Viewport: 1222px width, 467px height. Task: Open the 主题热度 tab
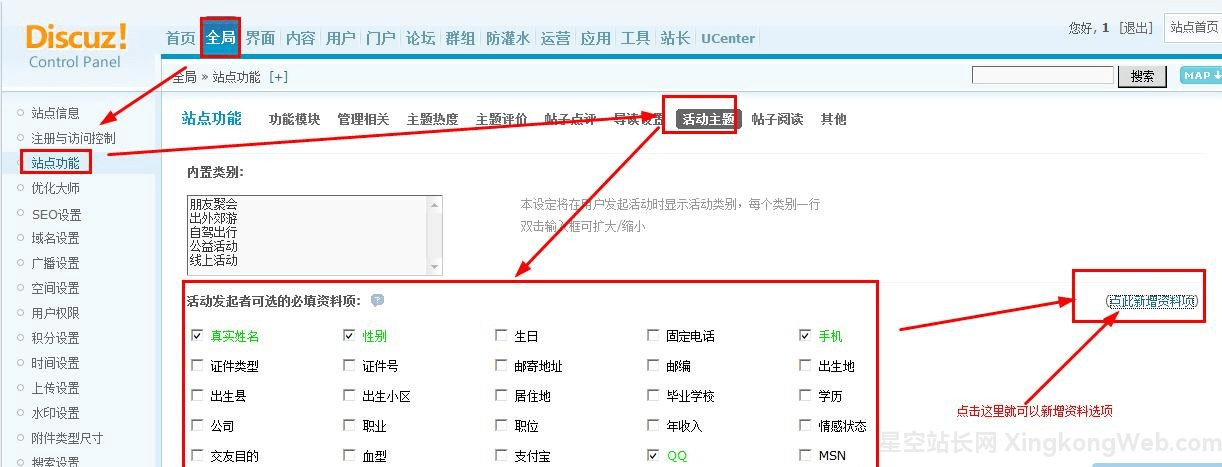pos(432,119)
